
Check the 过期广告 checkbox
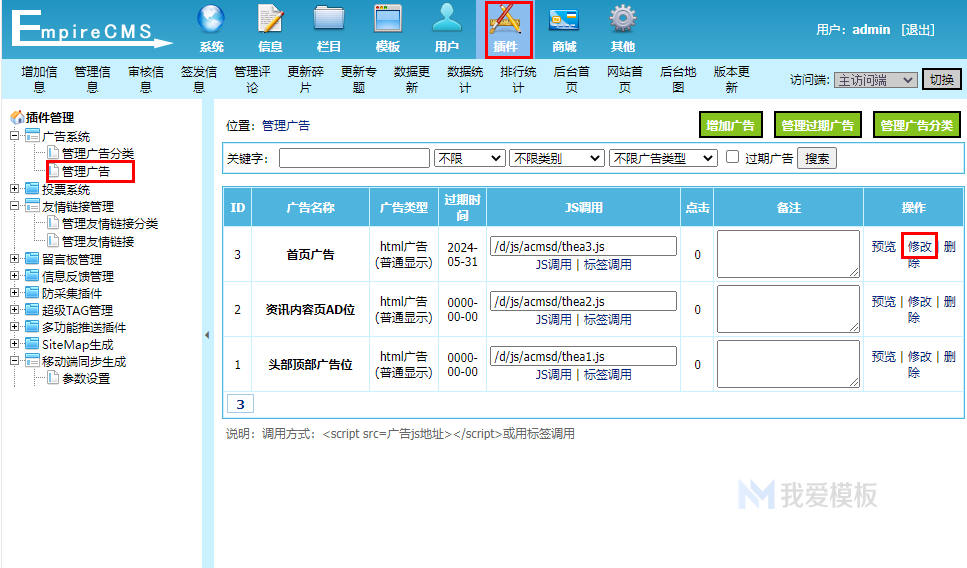(732, 157)
